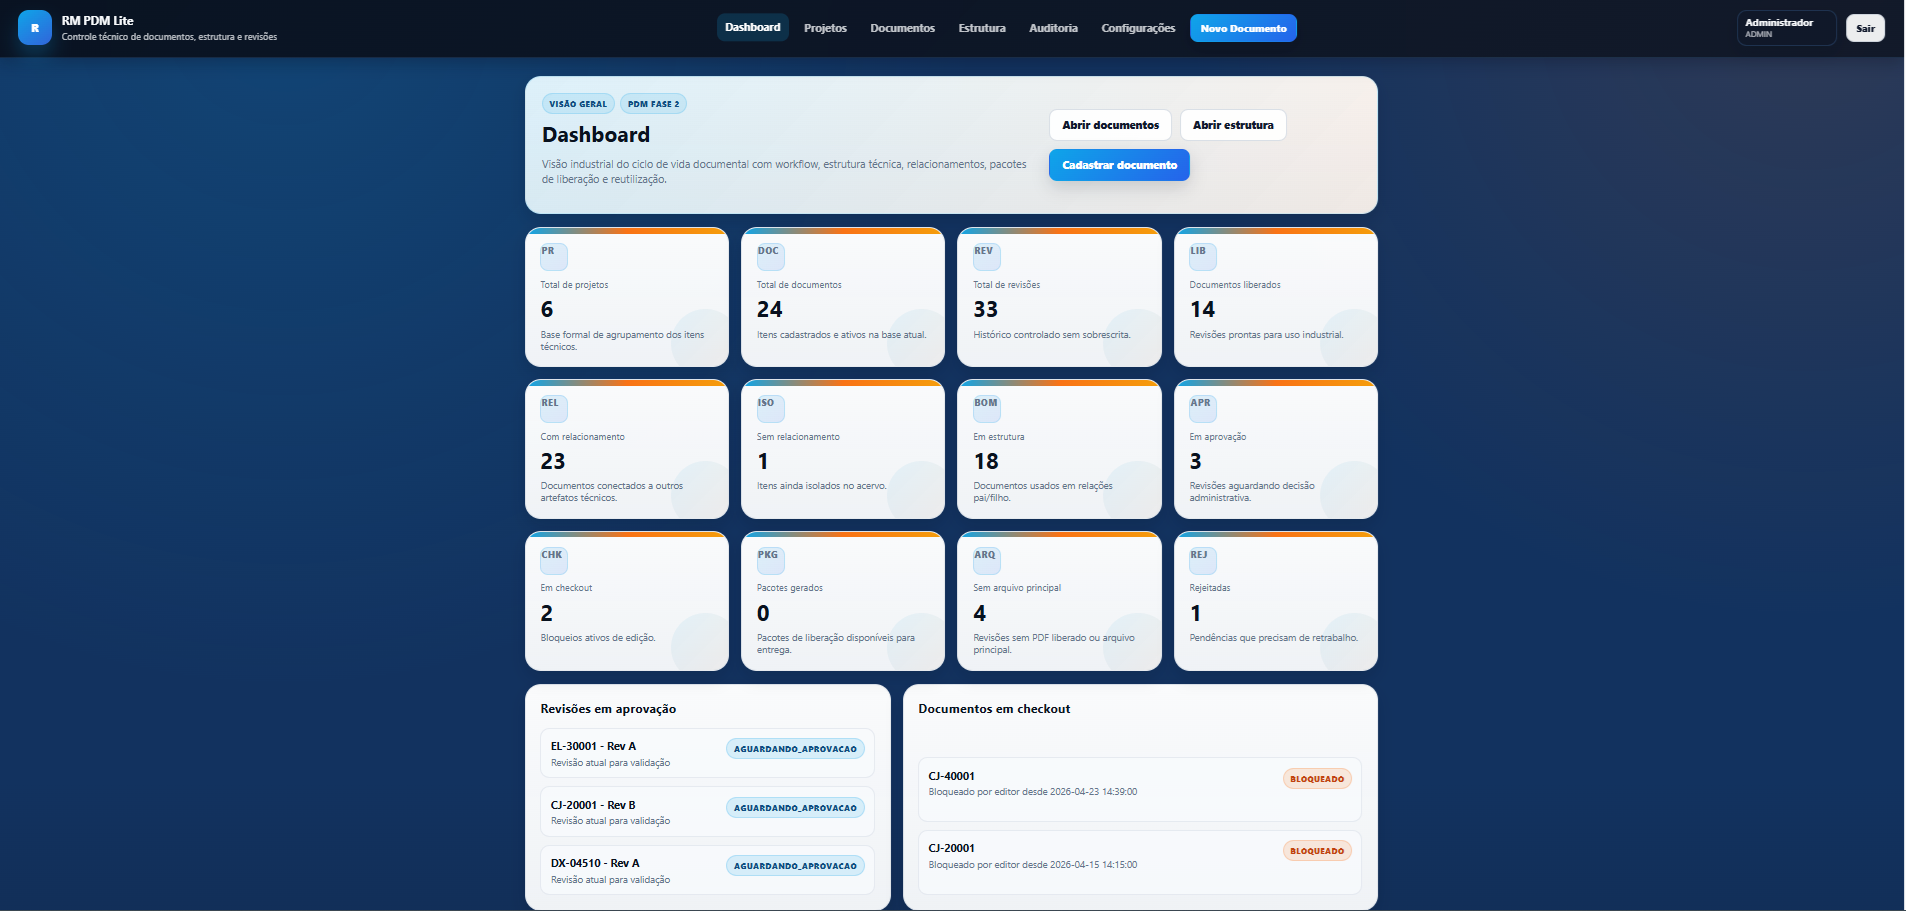
Task: Click the Dashboard page title
Action: 596,135
